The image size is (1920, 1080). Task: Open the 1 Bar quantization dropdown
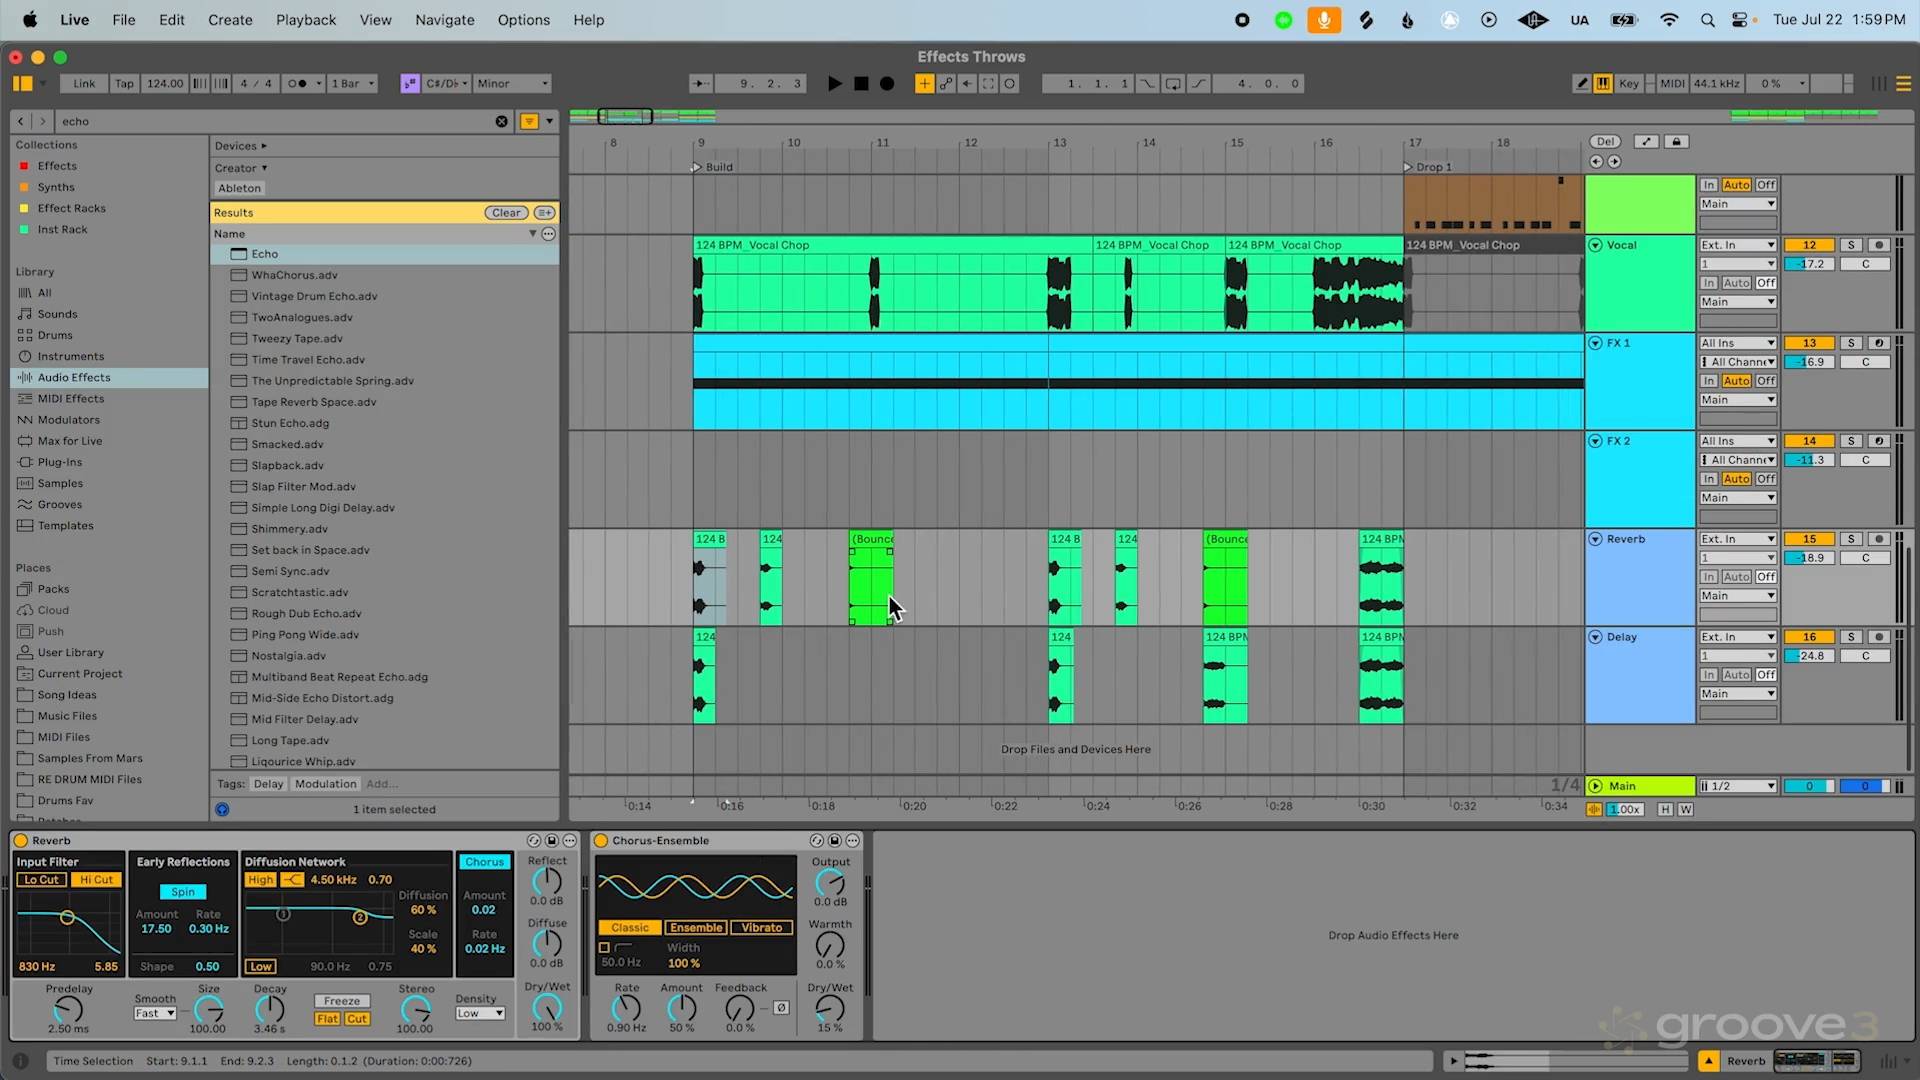353,84
